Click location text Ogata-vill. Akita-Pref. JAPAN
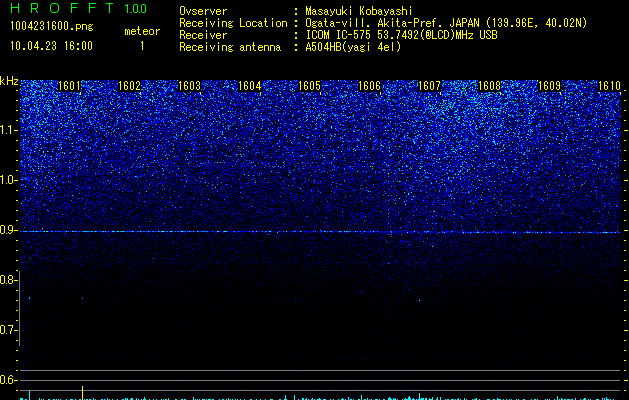The height and width of the screenshot is (400, 629). (x=392, y=23)
